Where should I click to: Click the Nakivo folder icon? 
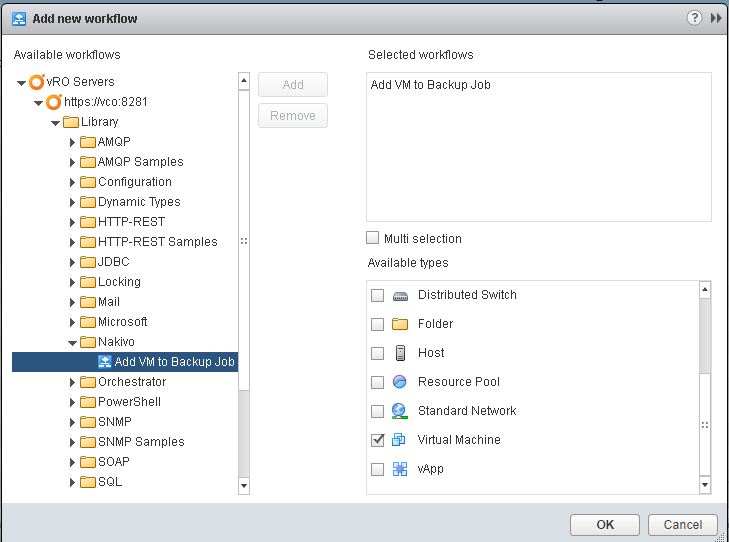pyautogui.click(x=87, y=342)
